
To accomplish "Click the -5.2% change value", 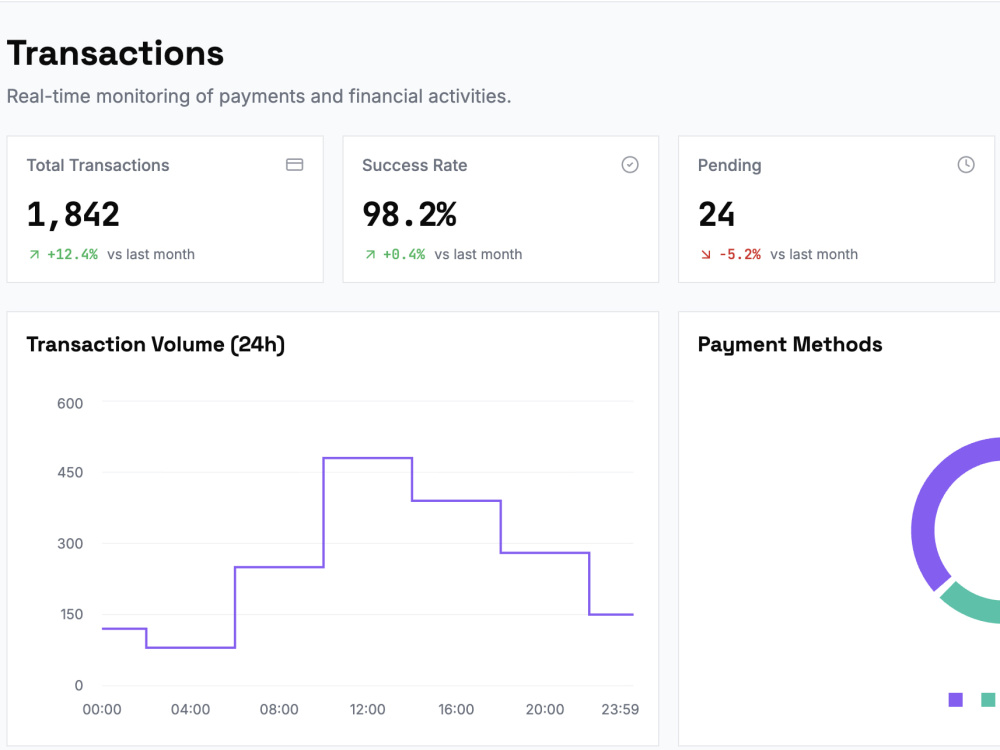I will pos(740,254).
